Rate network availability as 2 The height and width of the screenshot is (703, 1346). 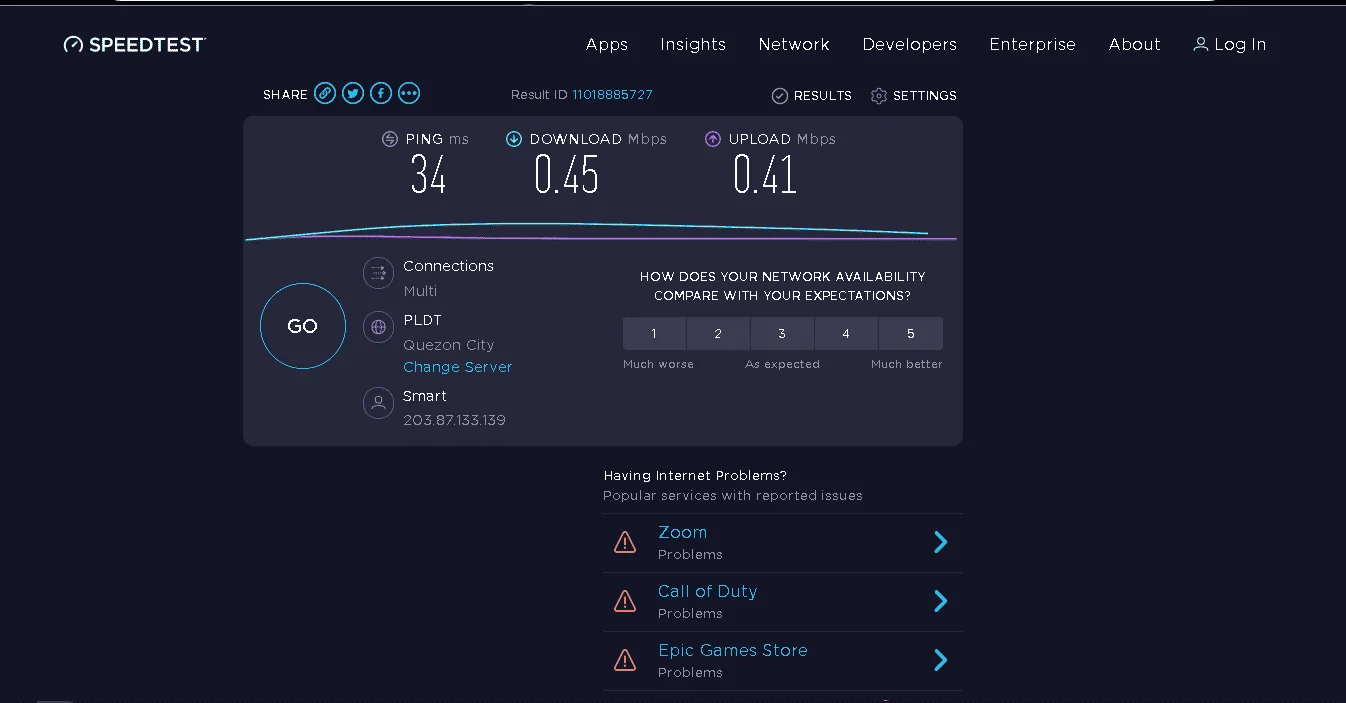point(718,334)
